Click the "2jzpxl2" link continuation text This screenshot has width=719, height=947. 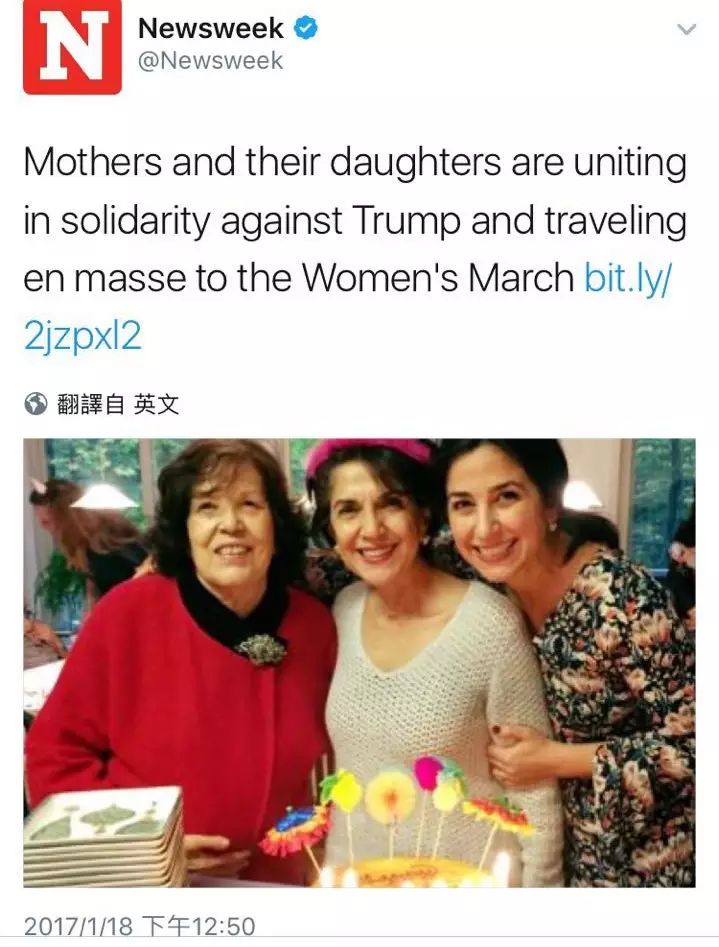click(x=82, y=336)
